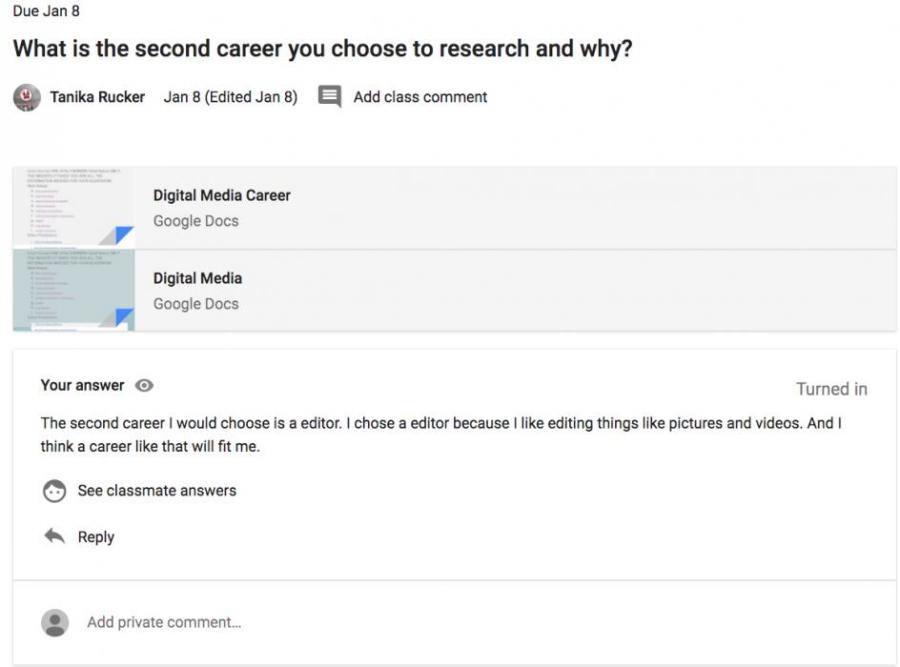Click the Due Jan 8 label

(x=46, y=11)
